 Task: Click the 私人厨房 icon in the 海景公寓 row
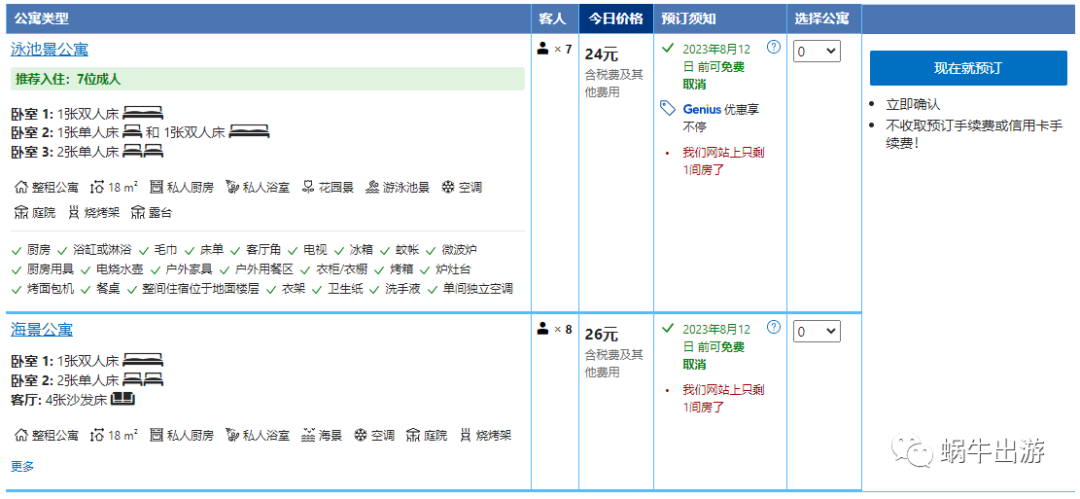(x=156, y=436)
